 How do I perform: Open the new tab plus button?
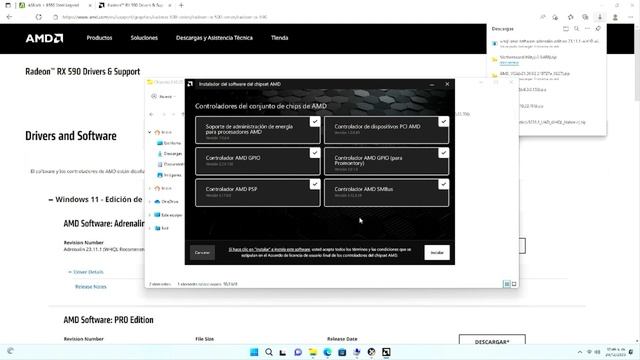[181, 5]
